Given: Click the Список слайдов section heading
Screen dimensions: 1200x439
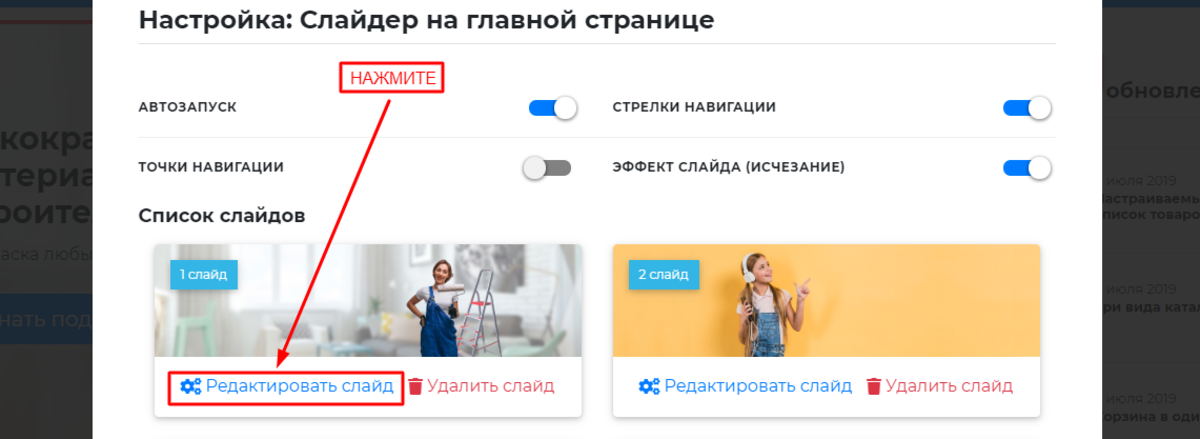Looking at the screenshot, I should point(222,215).
